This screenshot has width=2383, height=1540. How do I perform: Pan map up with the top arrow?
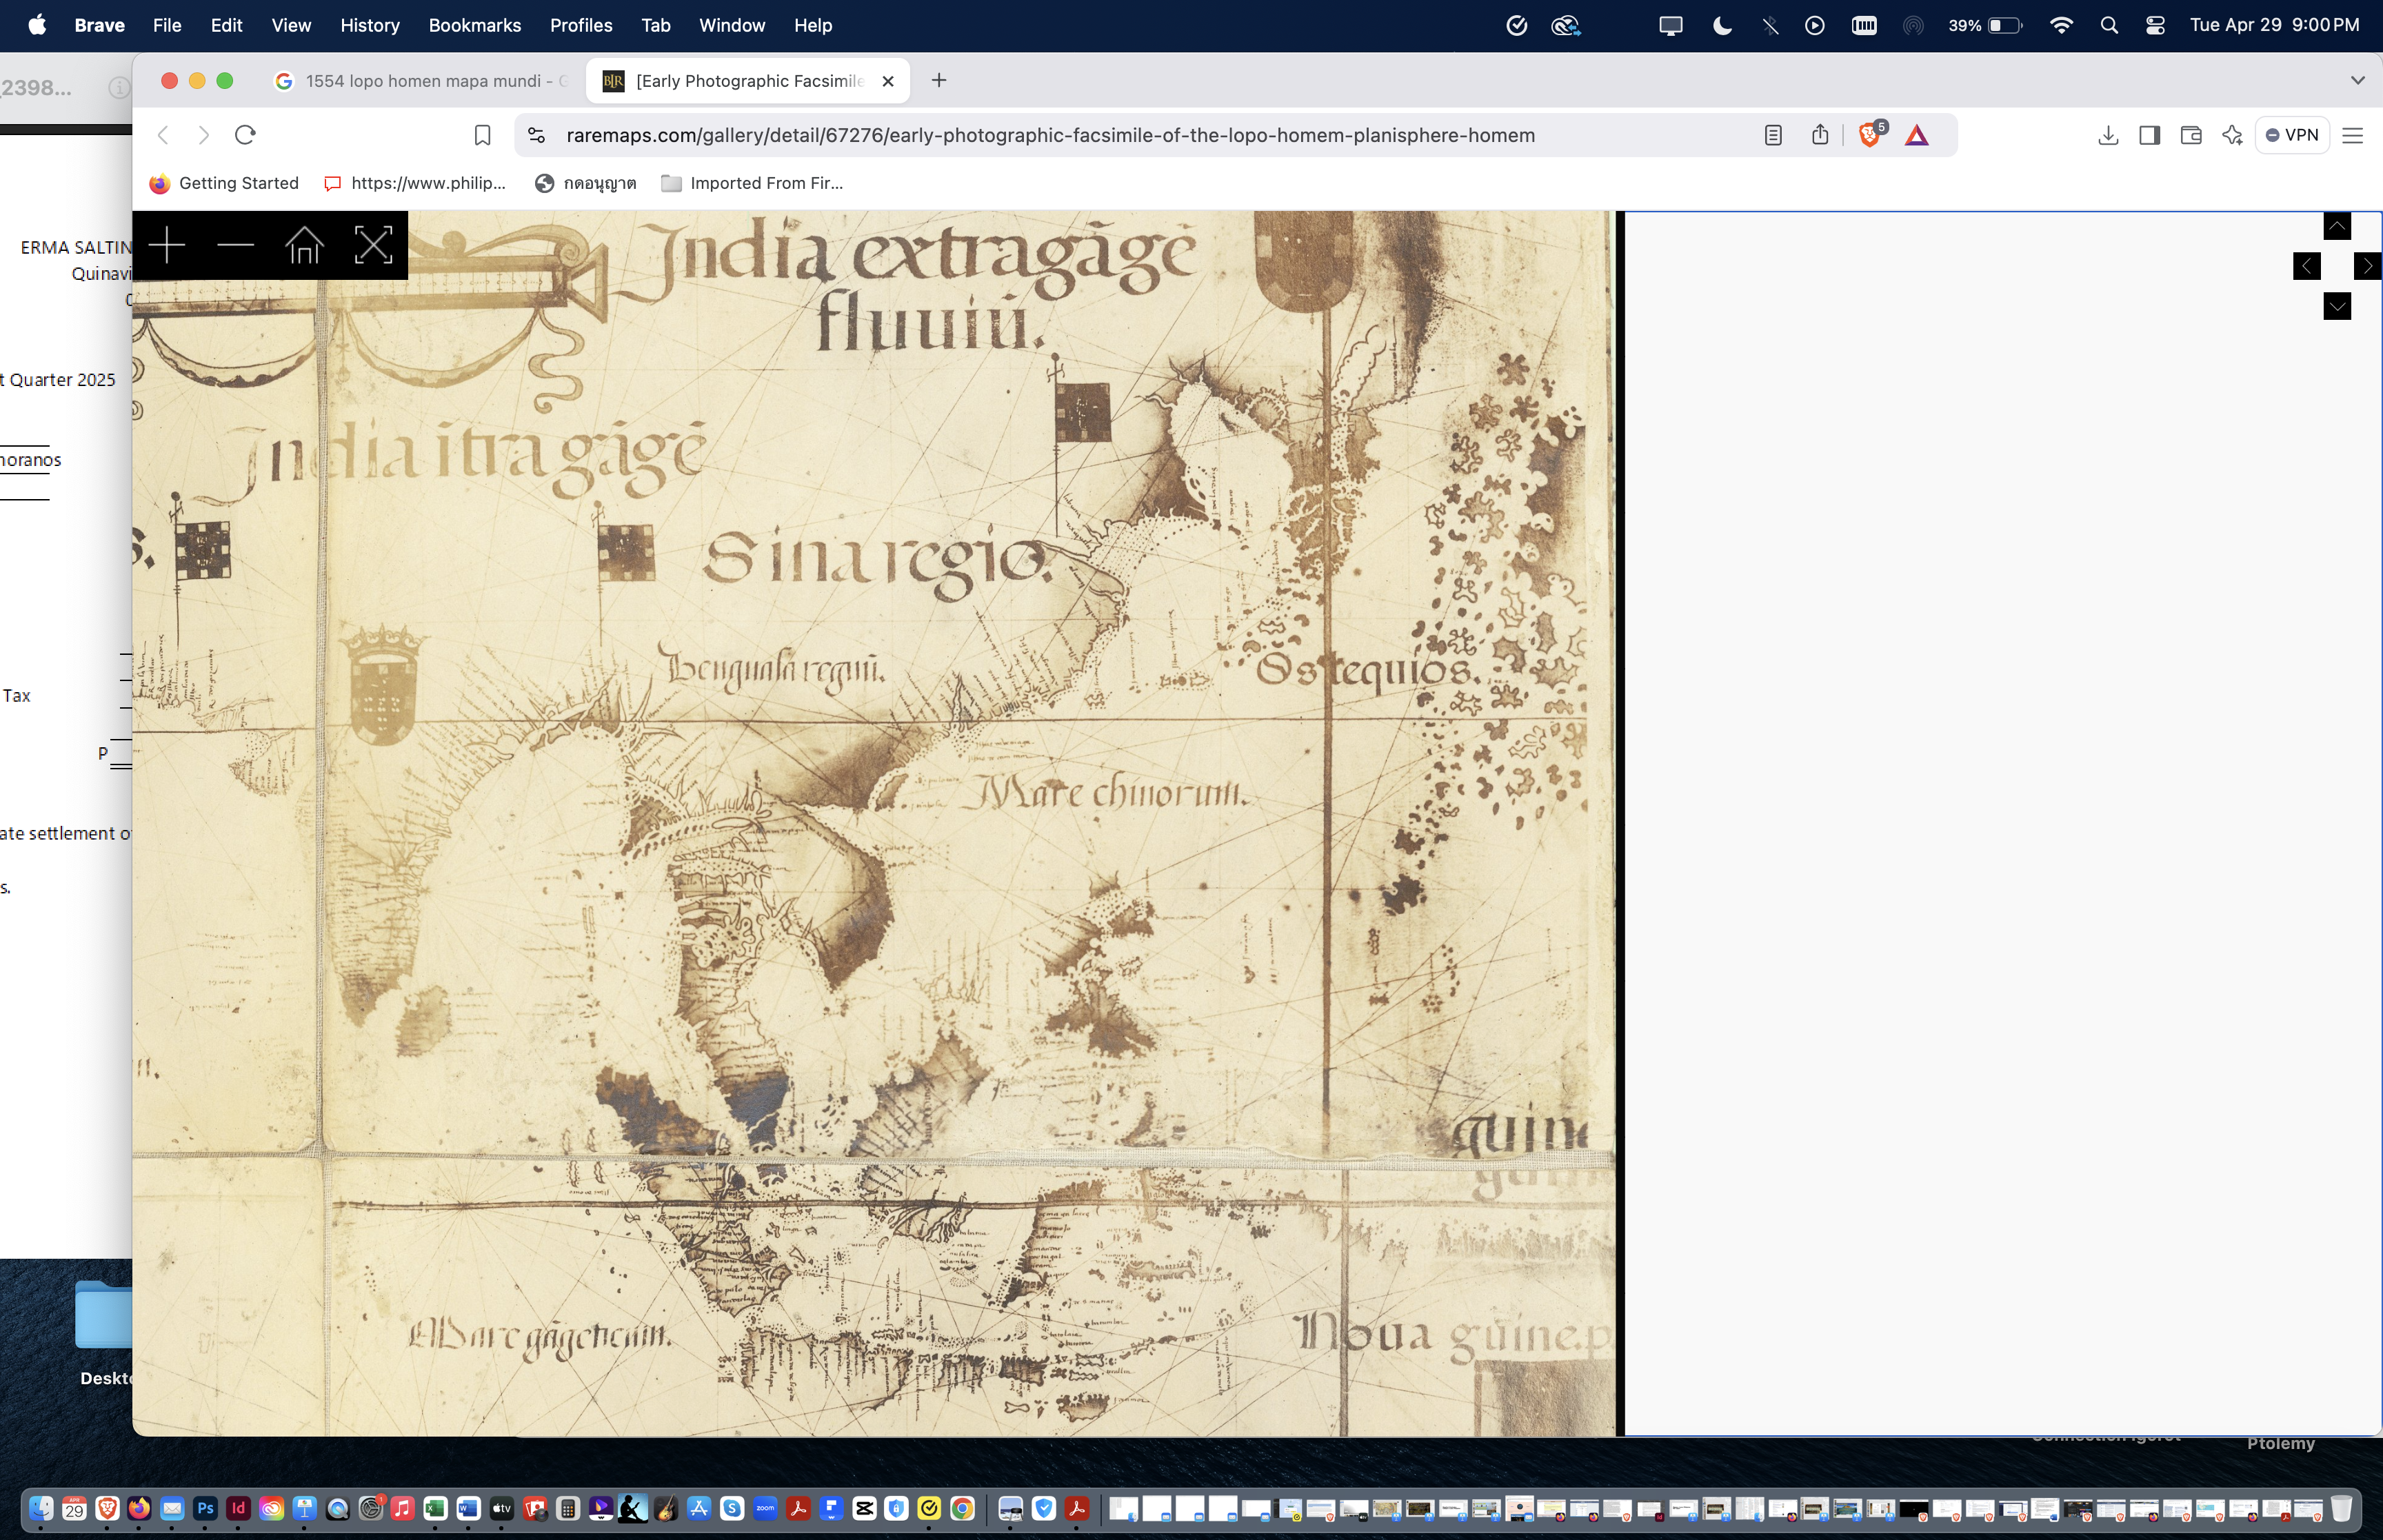tap(2337, 227)
